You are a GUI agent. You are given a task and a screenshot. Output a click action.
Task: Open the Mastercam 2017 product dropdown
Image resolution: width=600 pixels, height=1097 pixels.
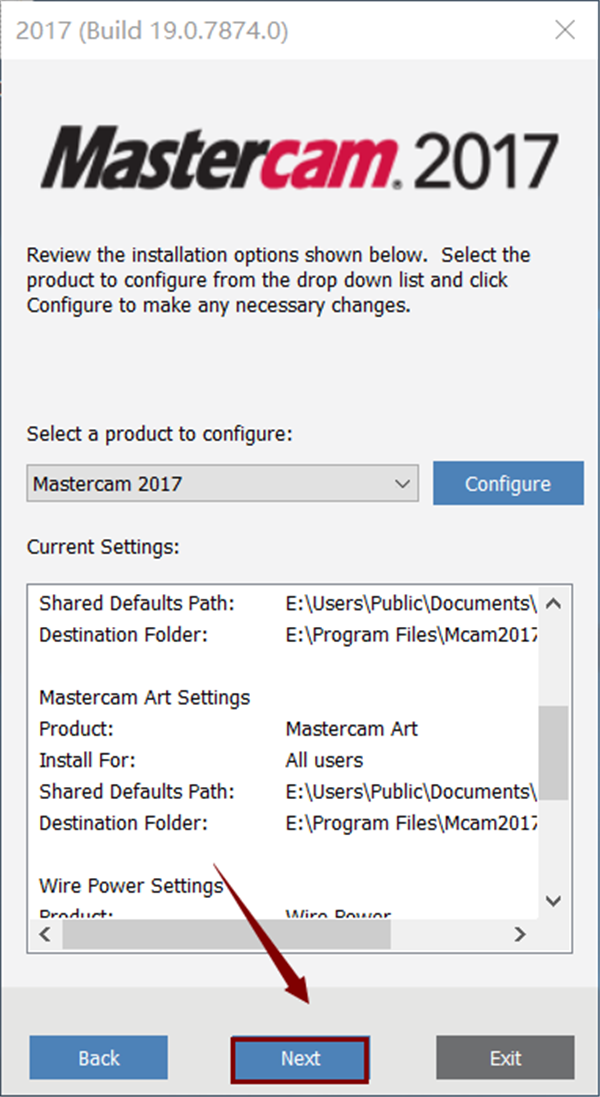pyautogui.click(x=222, y=484)
